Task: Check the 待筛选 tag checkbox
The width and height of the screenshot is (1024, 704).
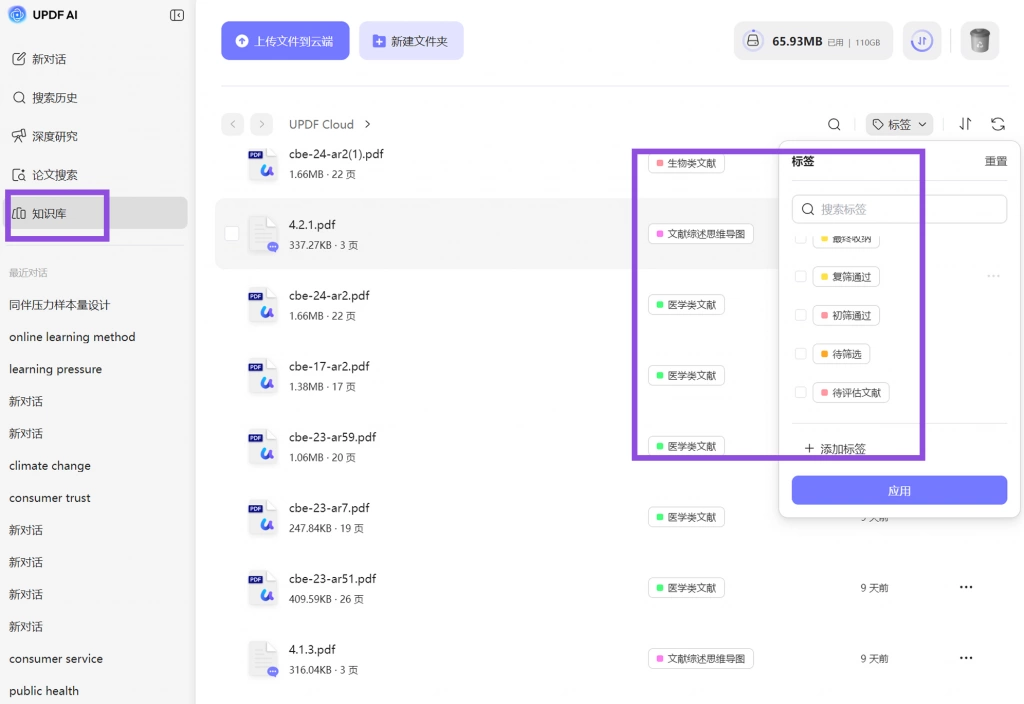Action: coord(800,353)
